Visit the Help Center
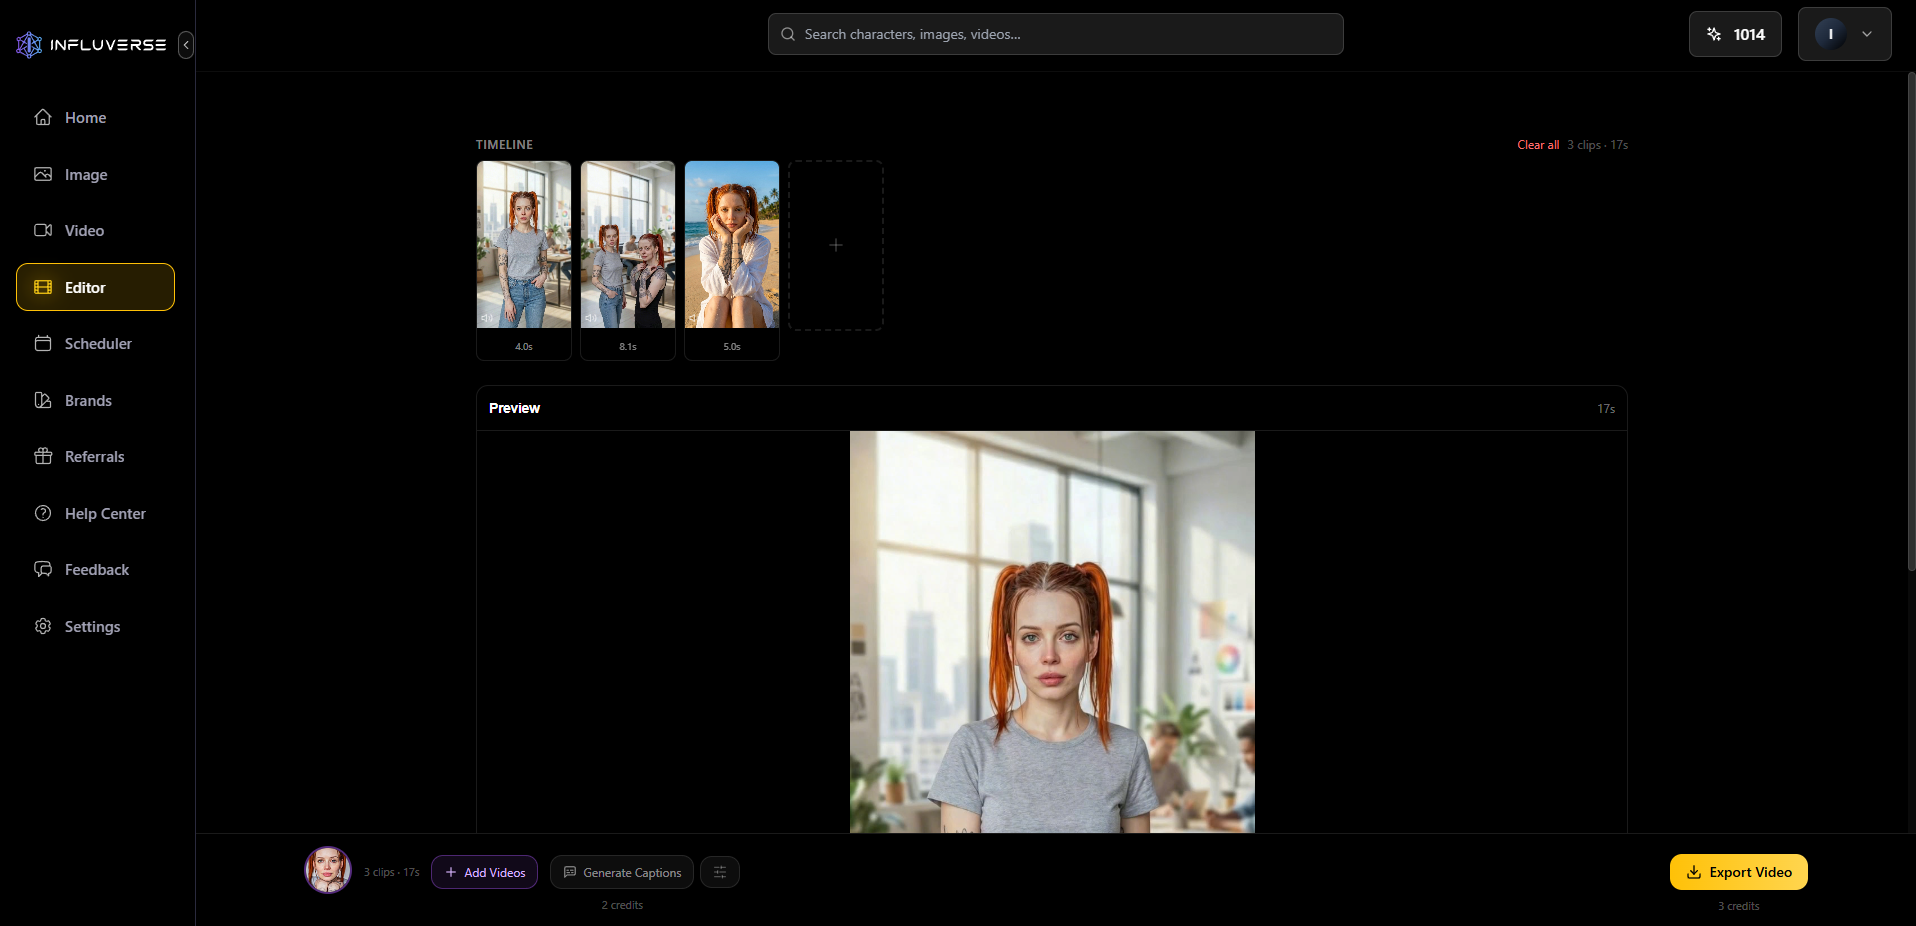 104,513
